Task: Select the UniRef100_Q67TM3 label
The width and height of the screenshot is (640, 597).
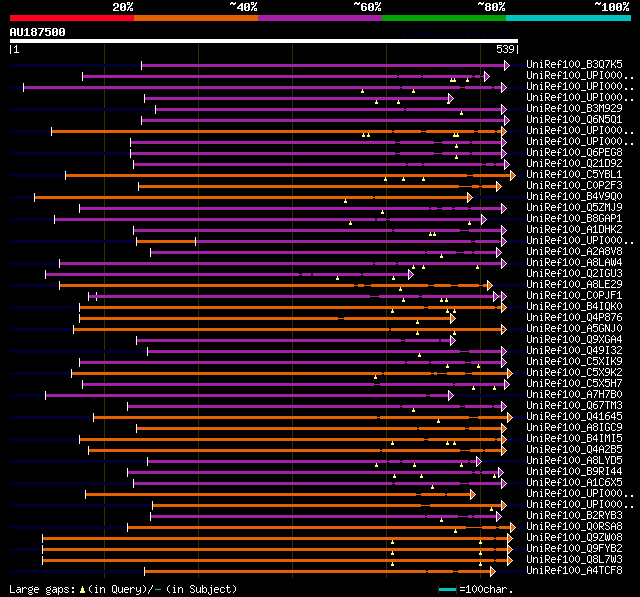Action: click(574, 406)
